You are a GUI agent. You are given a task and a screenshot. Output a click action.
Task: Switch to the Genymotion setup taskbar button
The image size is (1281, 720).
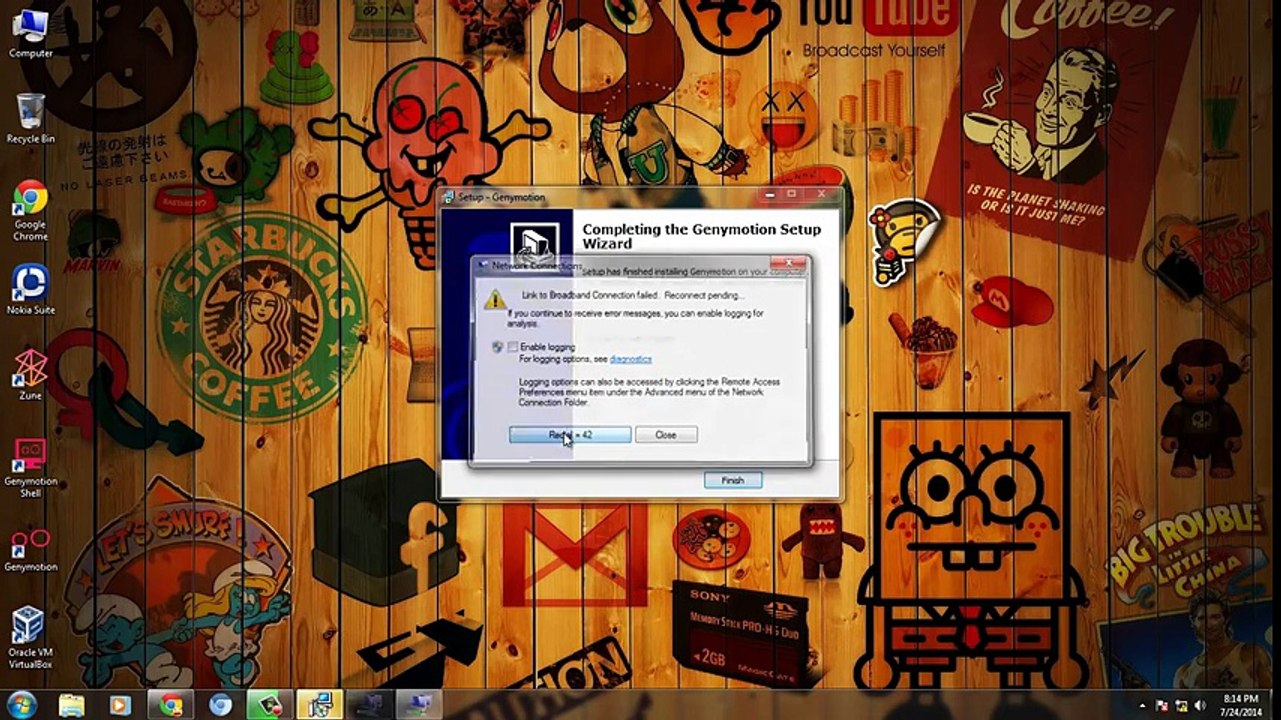(x=320, y=705)
